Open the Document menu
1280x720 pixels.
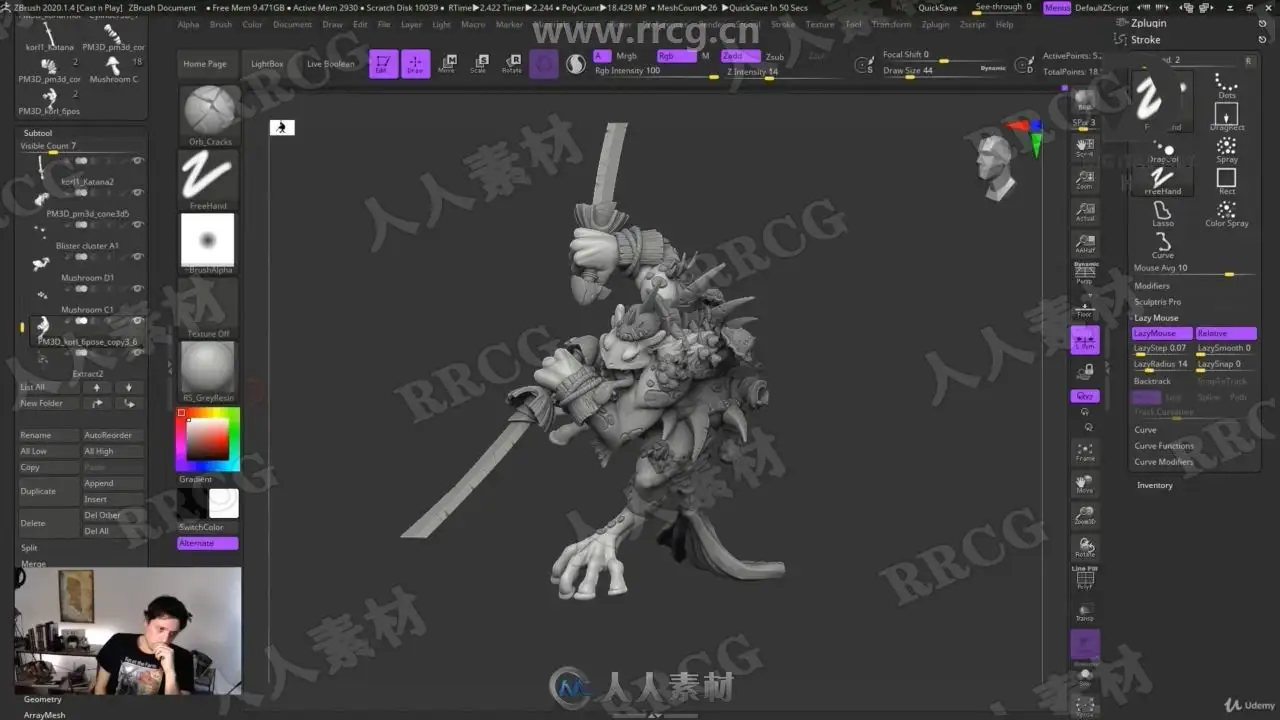point(292,24)
